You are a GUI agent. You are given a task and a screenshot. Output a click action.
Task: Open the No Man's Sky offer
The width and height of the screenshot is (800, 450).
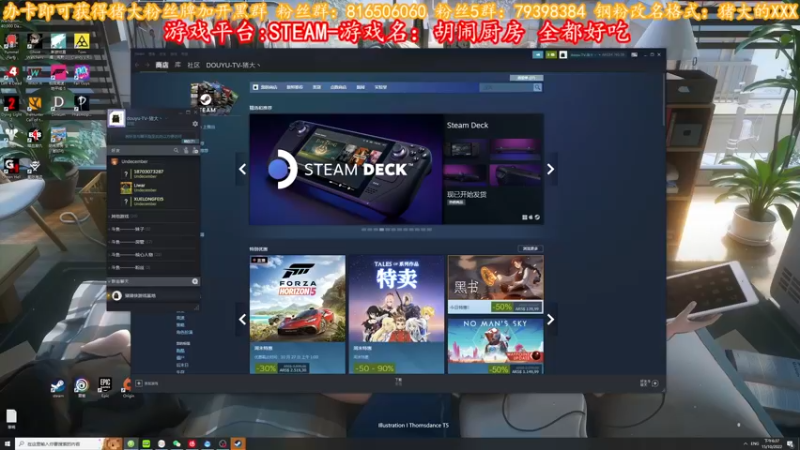pos(495,346)
